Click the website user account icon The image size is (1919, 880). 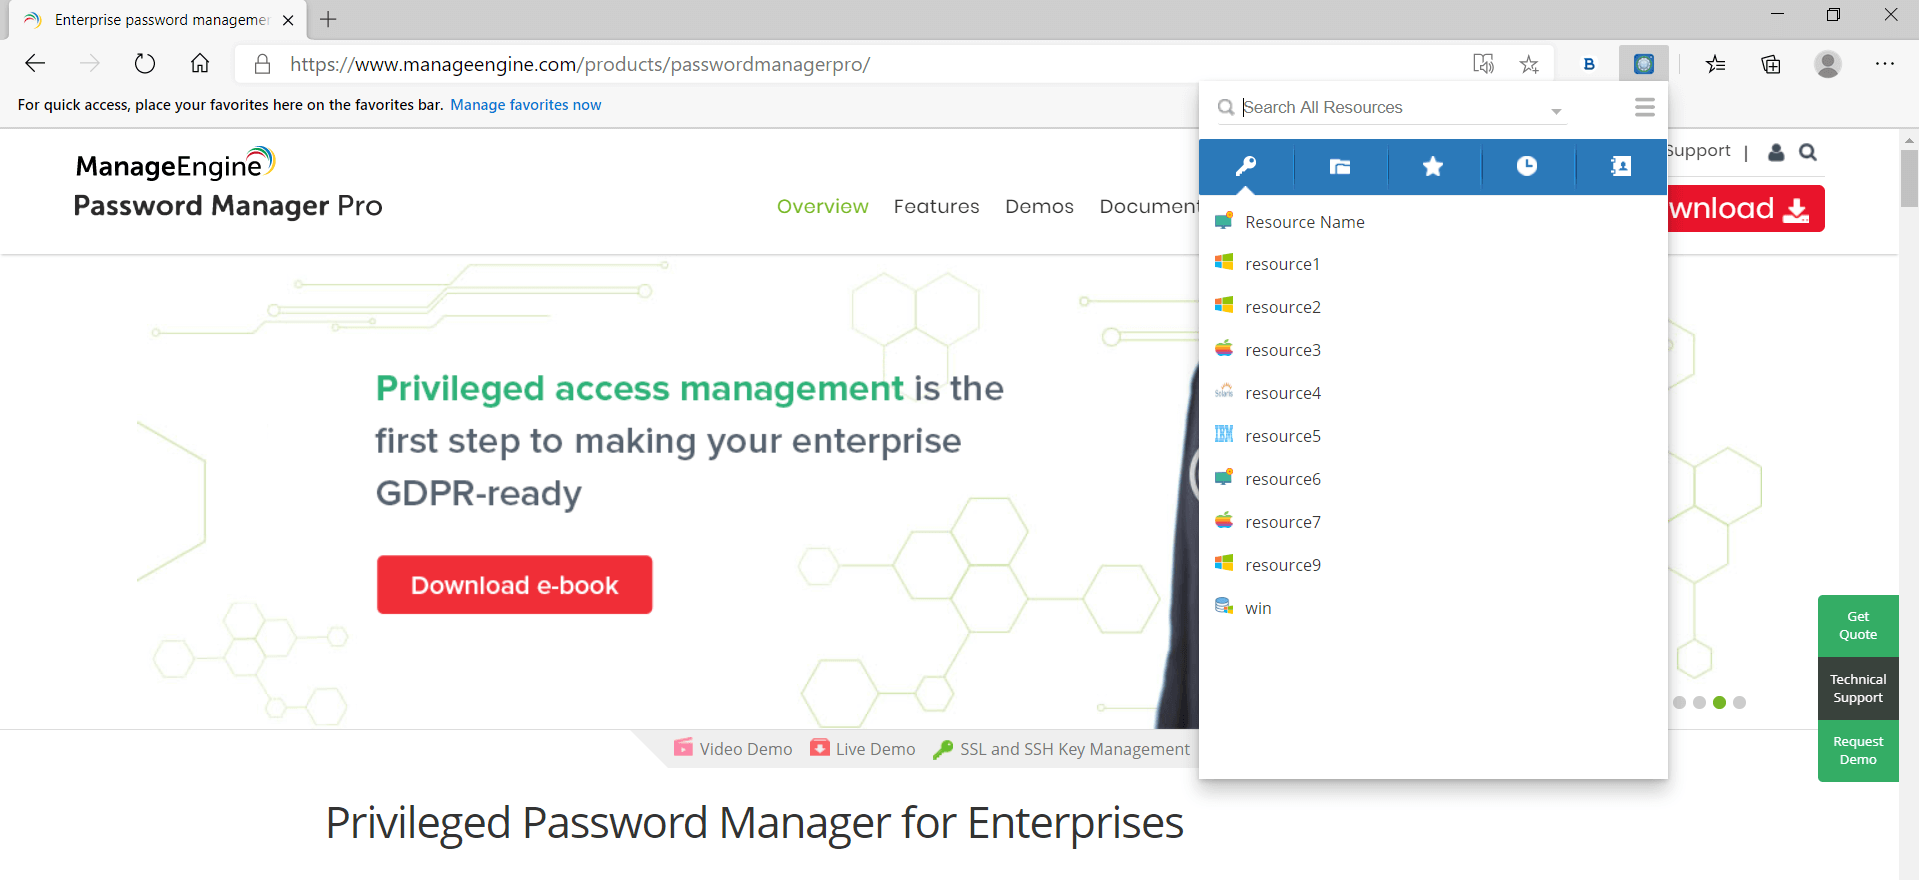(x=1776, y=152)
